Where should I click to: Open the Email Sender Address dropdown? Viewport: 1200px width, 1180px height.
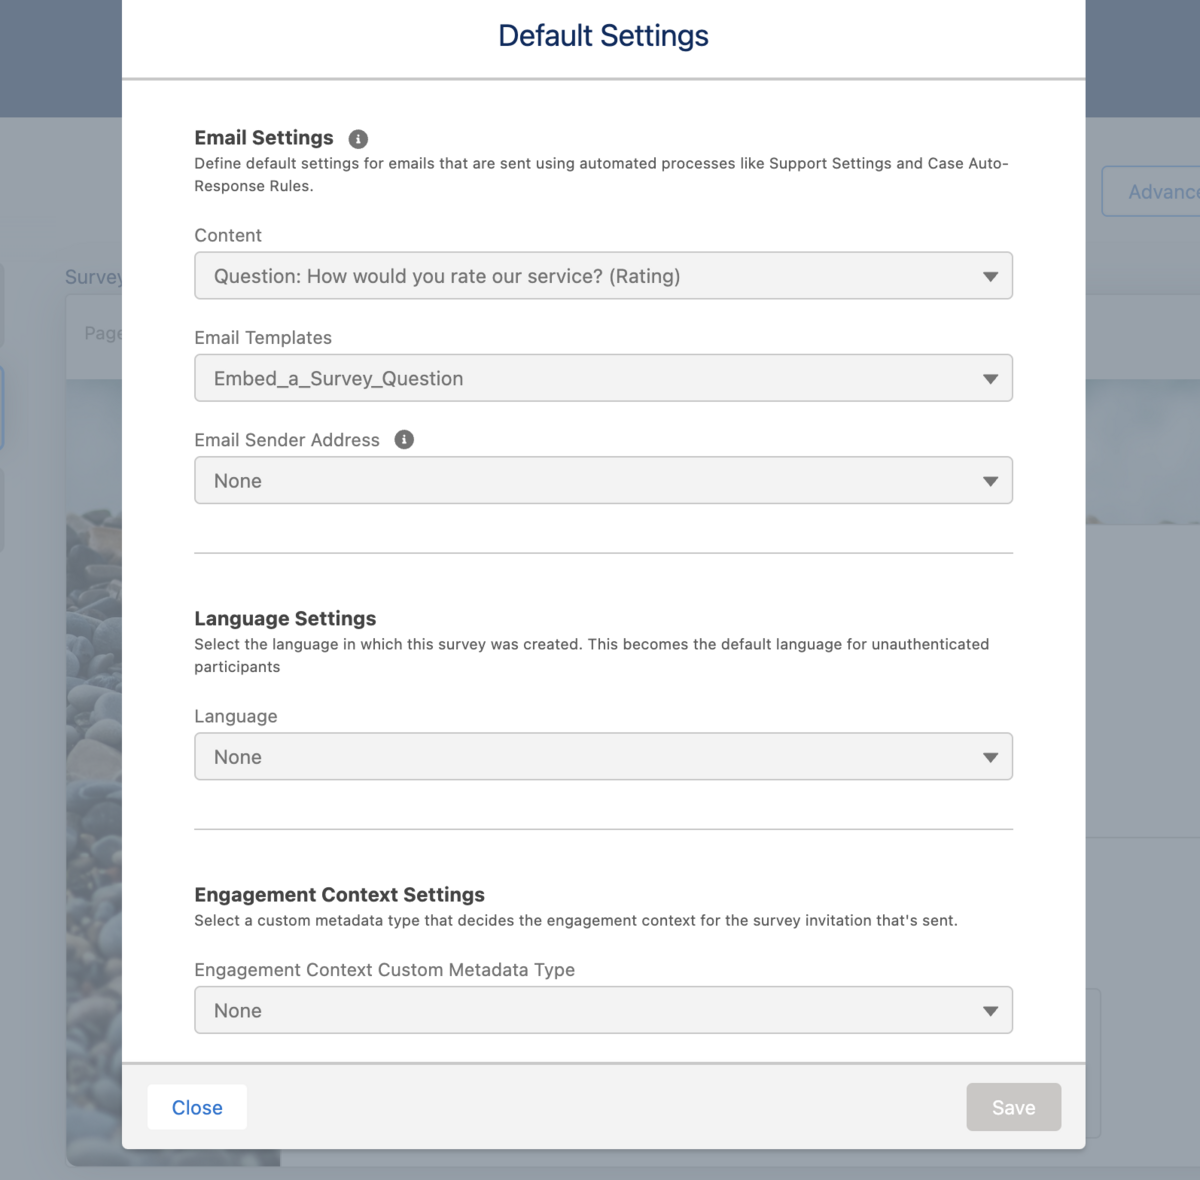[x=603, y=480]
